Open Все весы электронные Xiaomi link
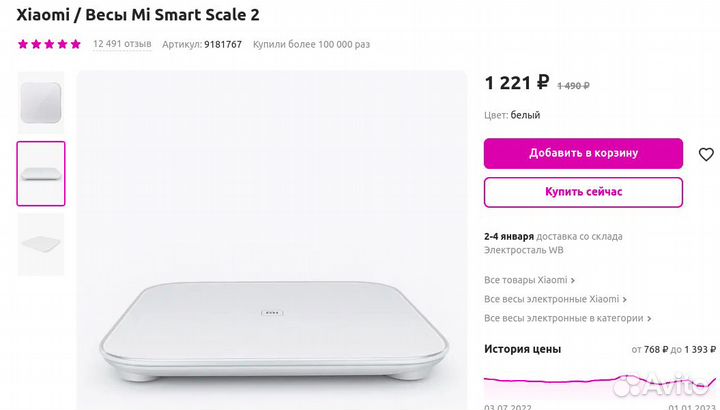Screen dimensions: 720x410 (551, 299)
